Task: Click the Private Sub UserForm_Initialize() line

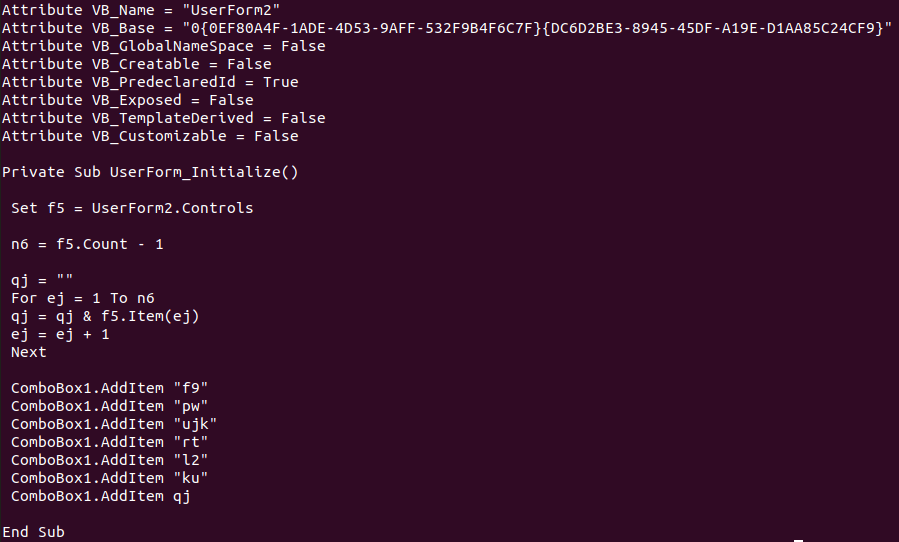Action: click(x=150, y=172)
